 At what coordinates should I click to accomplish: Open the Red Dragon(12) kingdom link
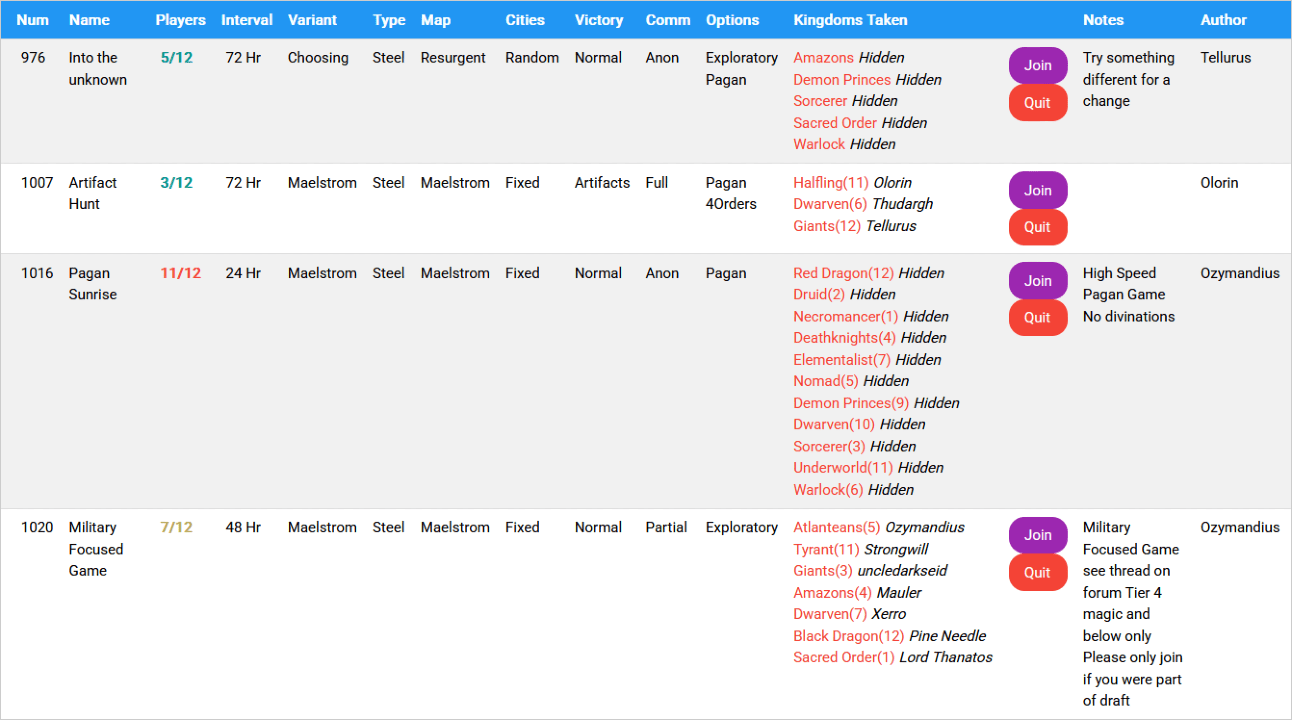(x=843, y=273)
